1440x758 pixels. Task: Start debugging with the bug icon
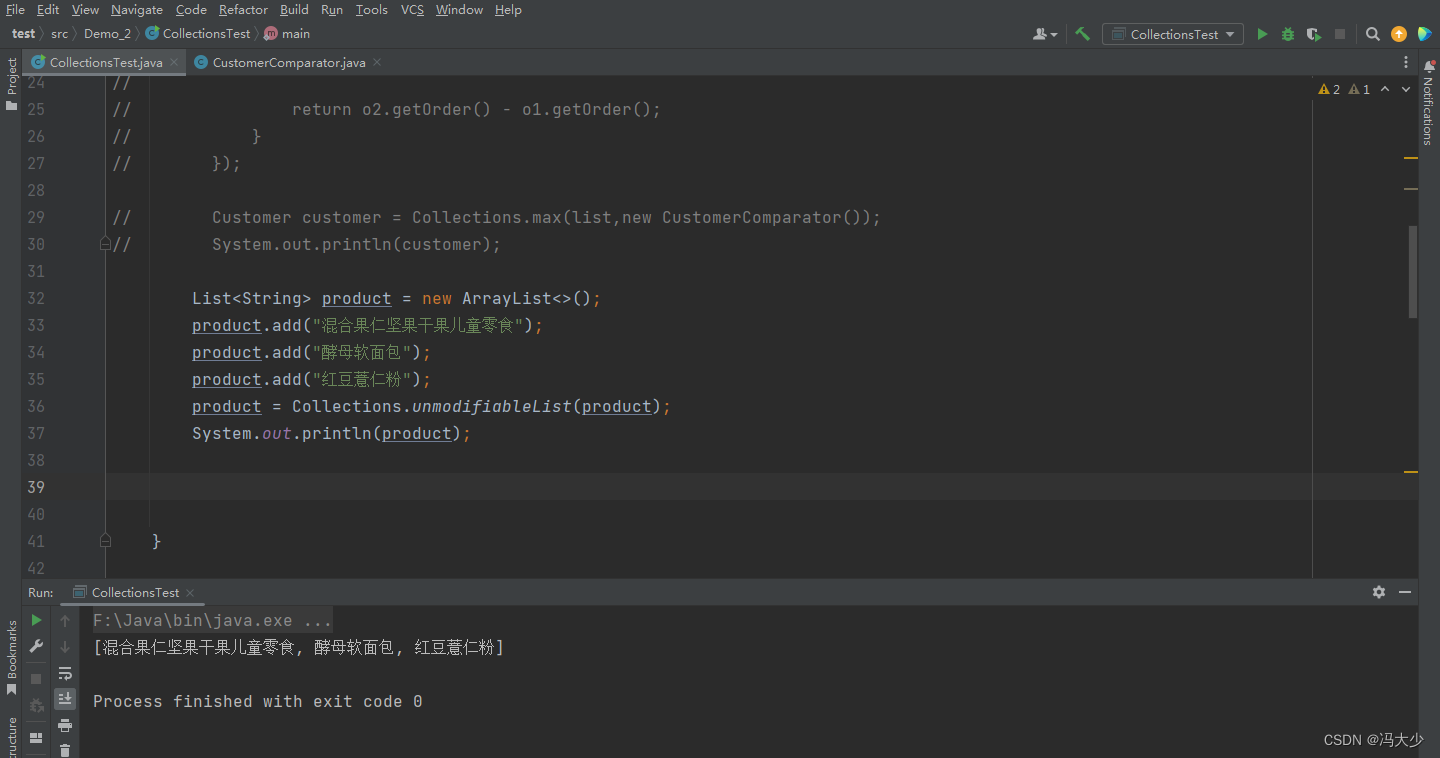click(x=1288, y=34)
